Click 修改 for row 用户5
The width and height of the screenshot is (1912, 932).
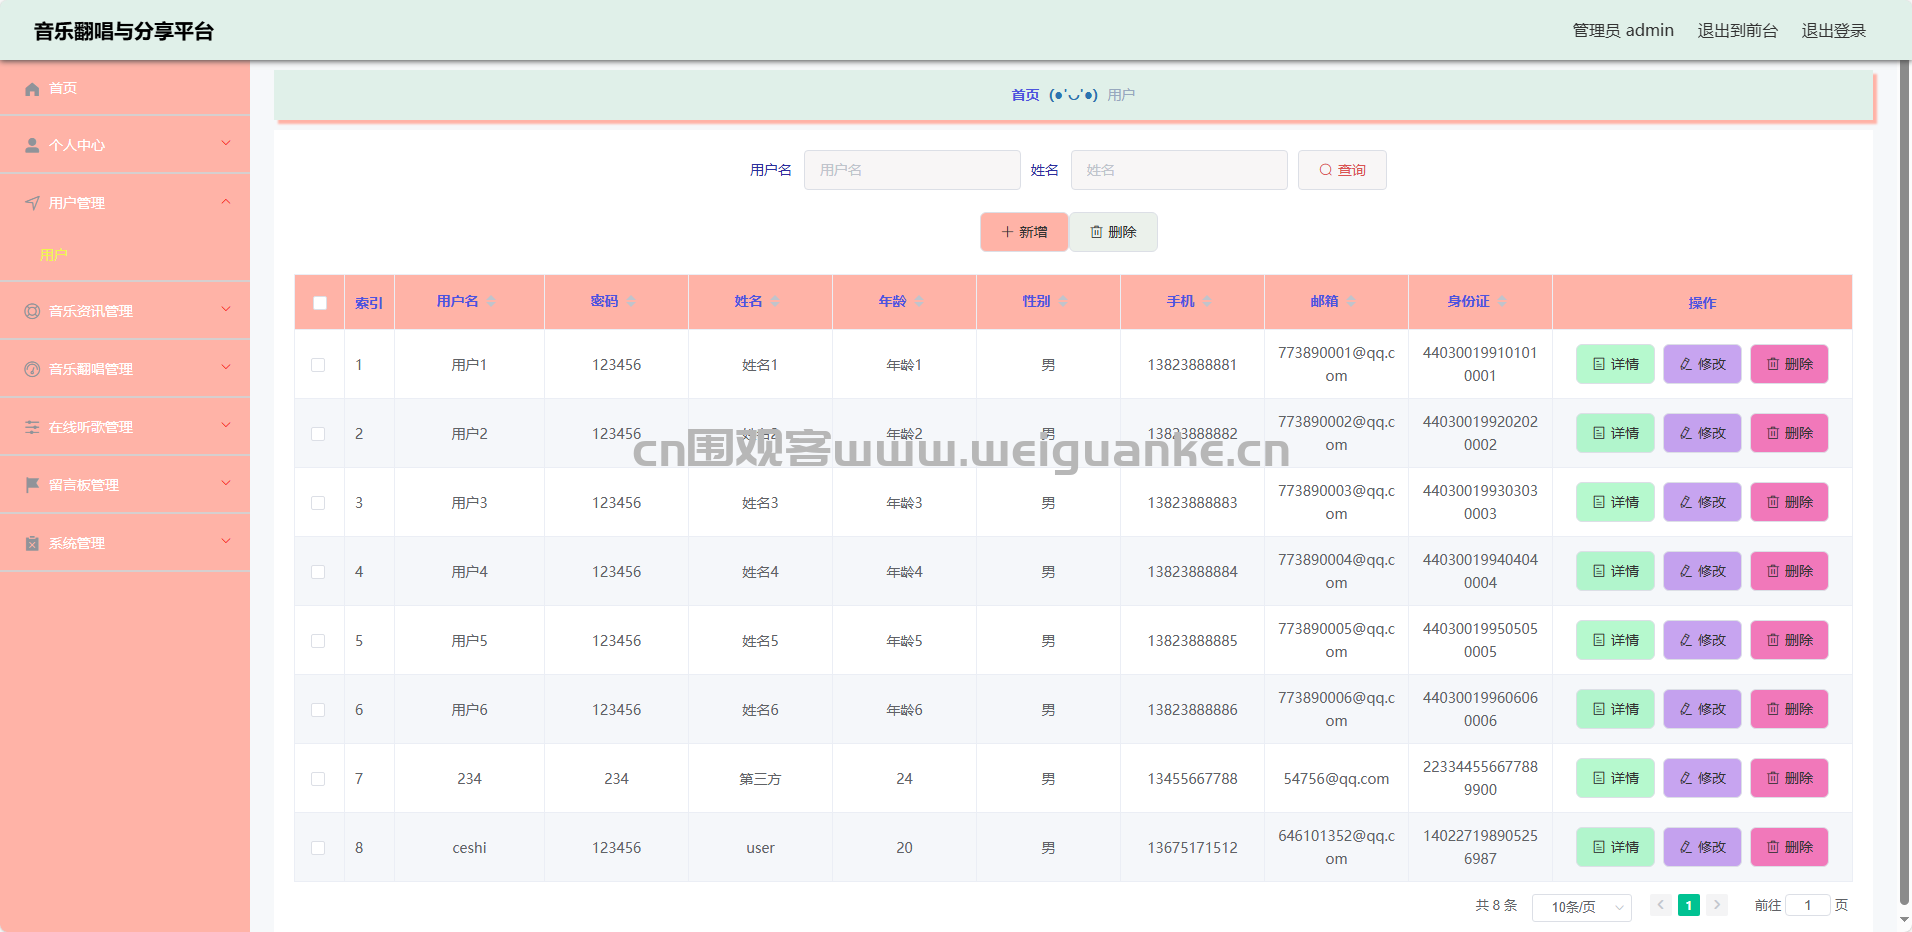pyautogui.click(x=1703, y=640)
